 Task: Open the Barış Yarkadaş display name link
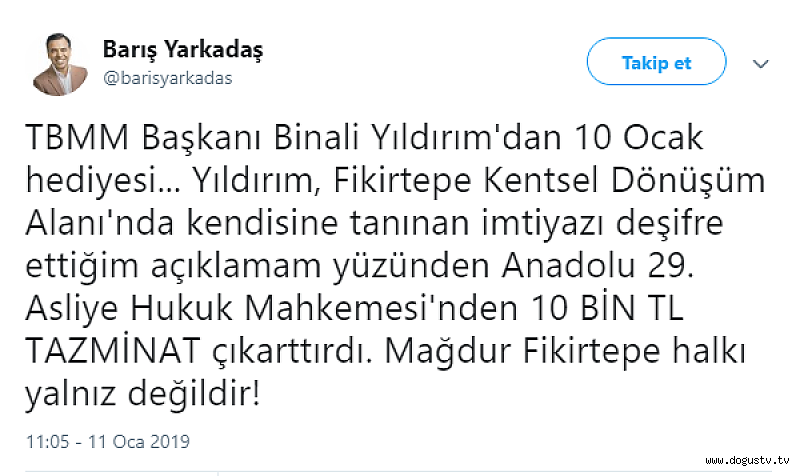pyautogui.click(x=183, y=50)
